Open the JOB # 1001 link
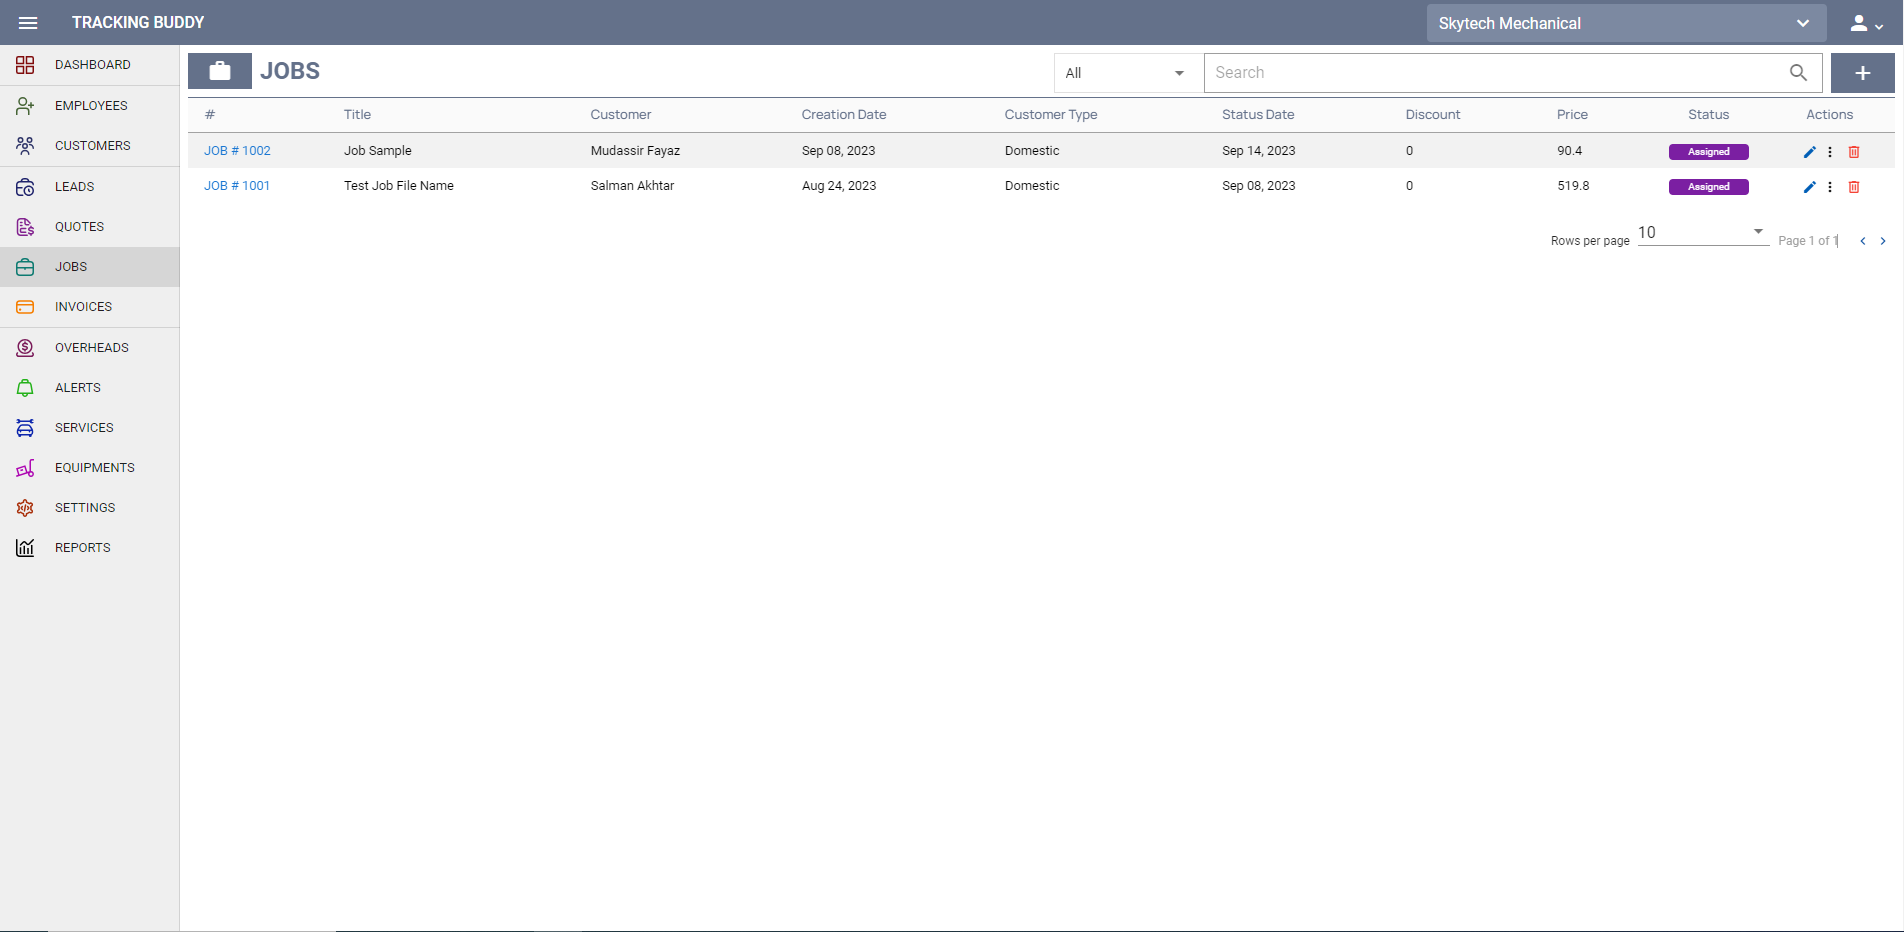The width and height of the screenshot is (1904, 932). click(x=237, y=186)
